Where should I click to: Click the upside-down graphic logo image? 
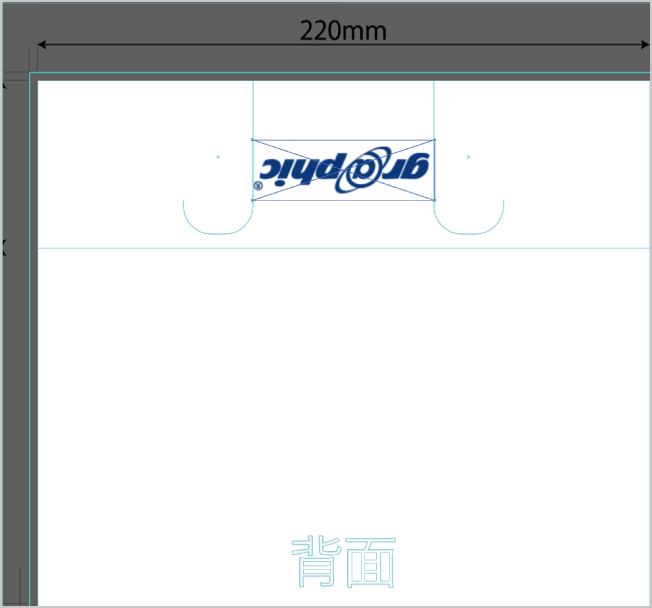343,170
